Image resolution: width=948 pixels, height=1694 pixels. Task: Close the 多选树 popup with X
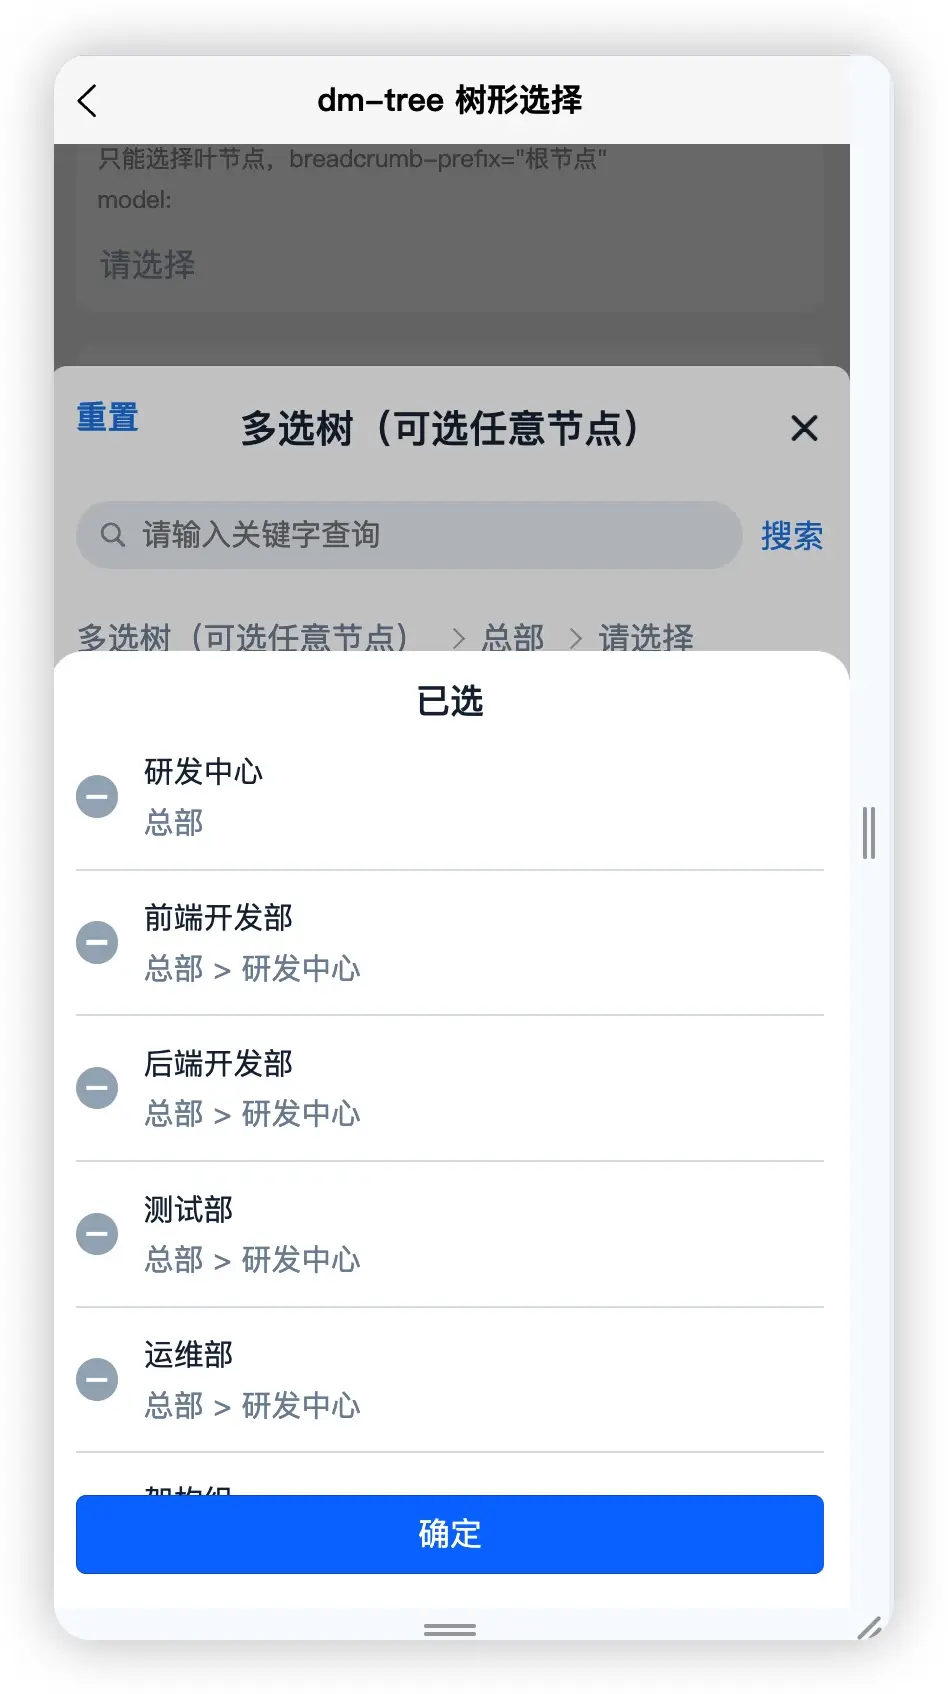click(804, 428)
